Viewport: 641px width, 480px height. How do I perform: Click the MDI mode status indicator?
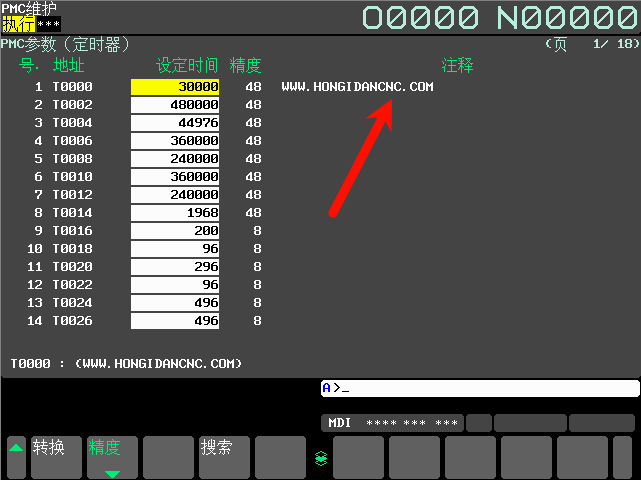392,423
